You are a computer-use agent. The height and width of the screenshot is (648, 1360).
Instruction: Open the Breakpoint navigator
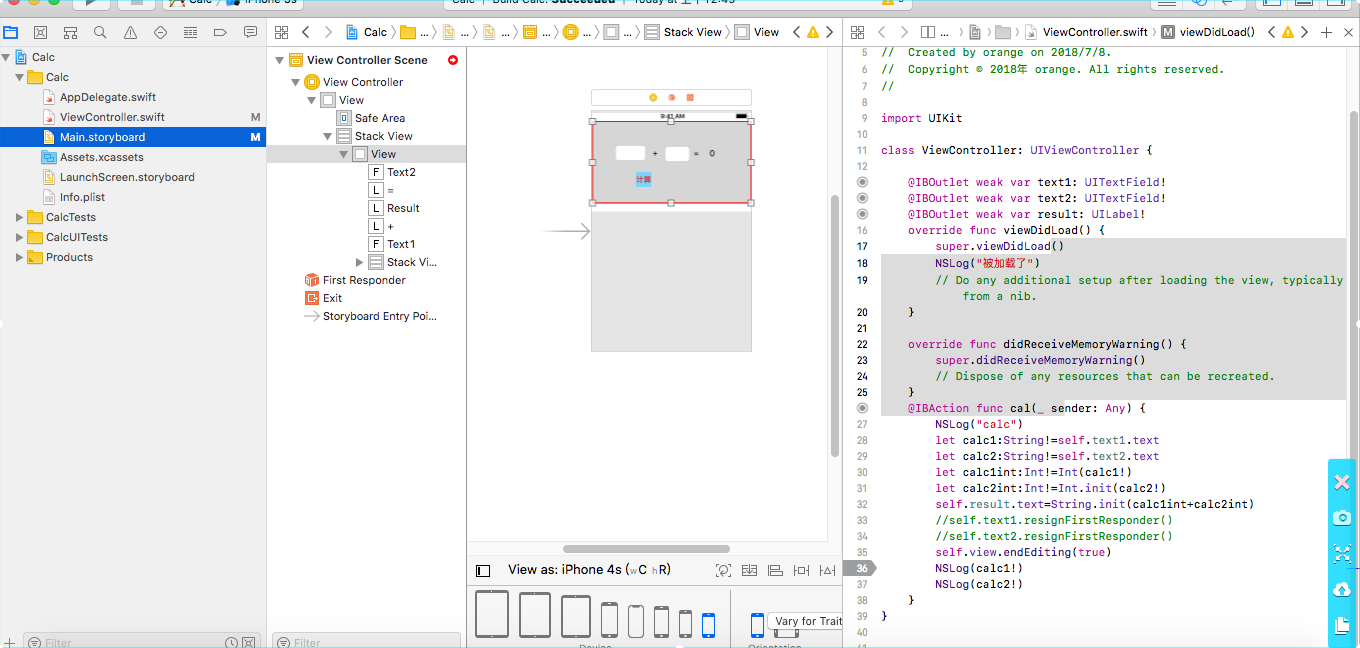pos(221,32)
